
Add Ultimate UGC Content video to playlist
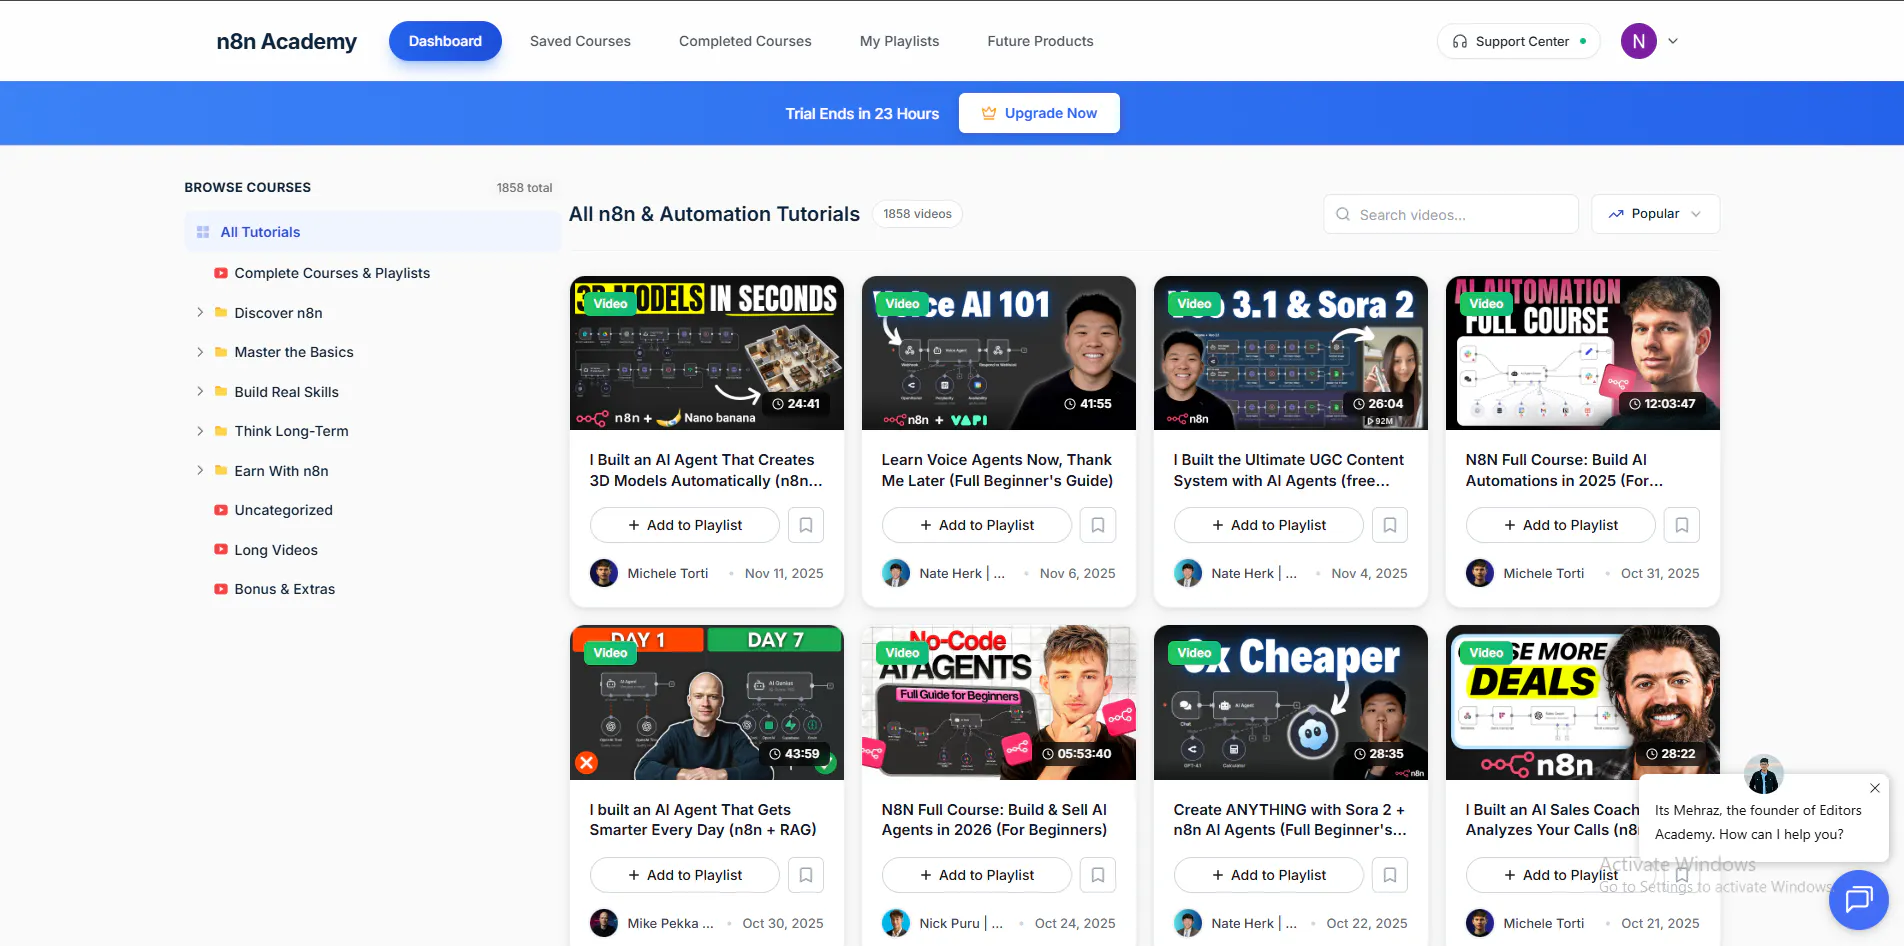point(1268,525)
